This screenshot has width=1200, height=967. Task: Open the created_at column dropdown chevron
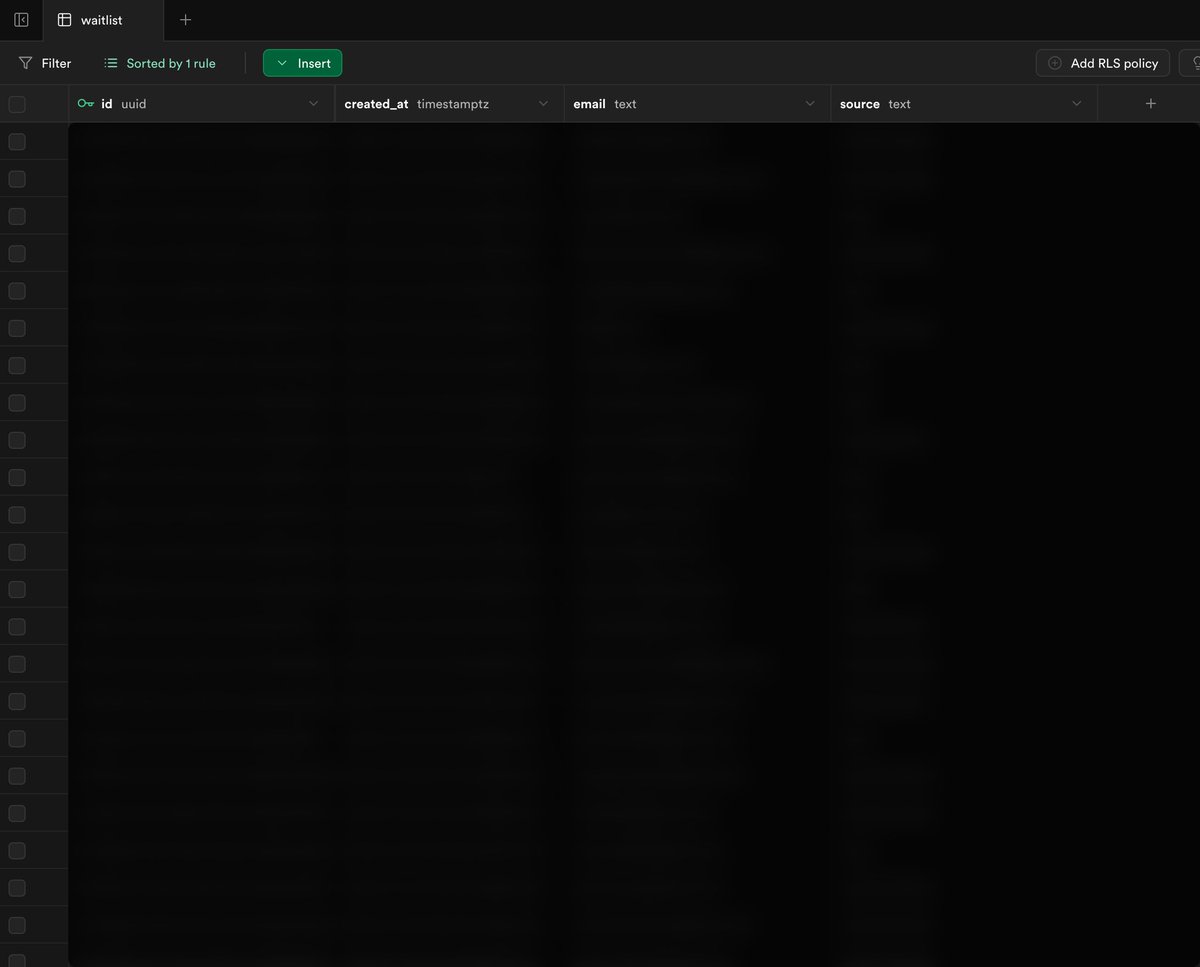coord(544,104)
